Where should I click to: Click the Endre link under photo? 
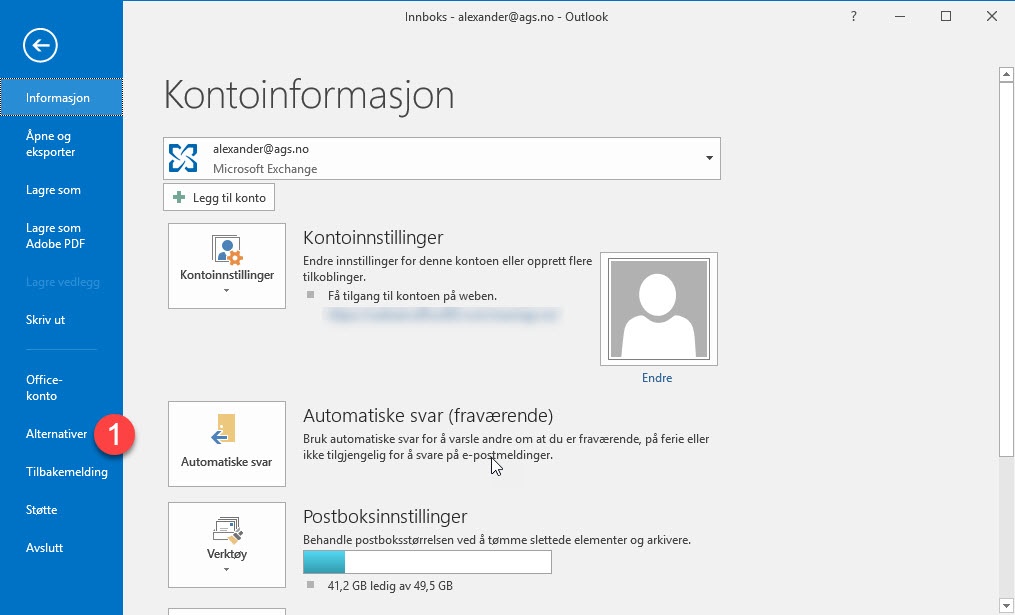point(657,378)
